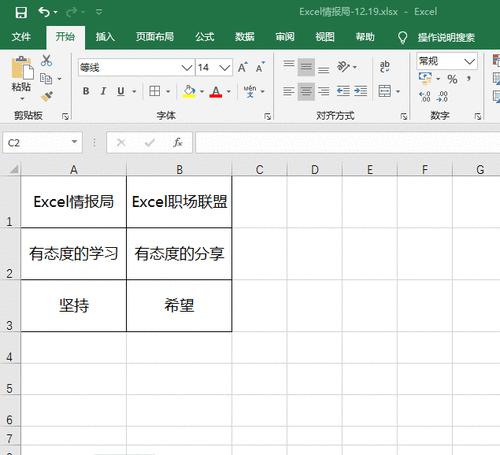Increase the decimal places
The image size is (500, 455).
click(x=425, y=97)
